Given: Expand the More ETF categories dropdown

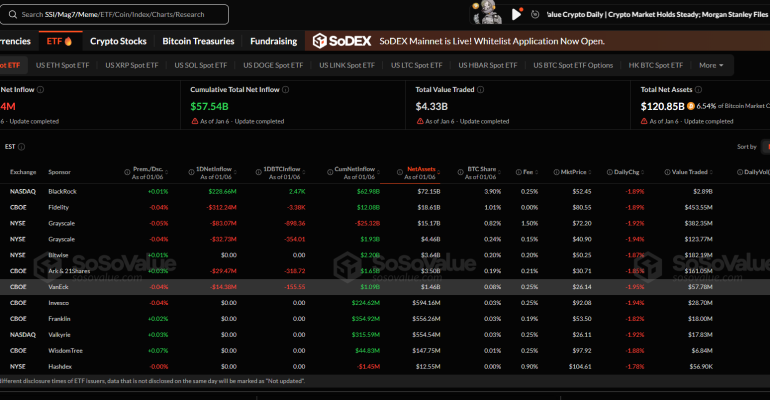Looking at the screenshot, I should 711,65.
